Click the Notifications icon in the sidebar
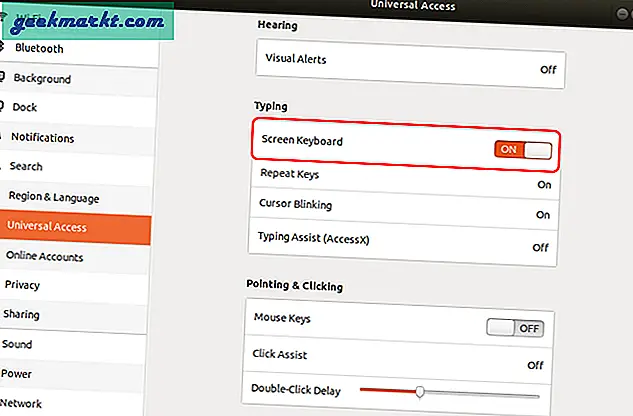633x416 pixels. 3,138
